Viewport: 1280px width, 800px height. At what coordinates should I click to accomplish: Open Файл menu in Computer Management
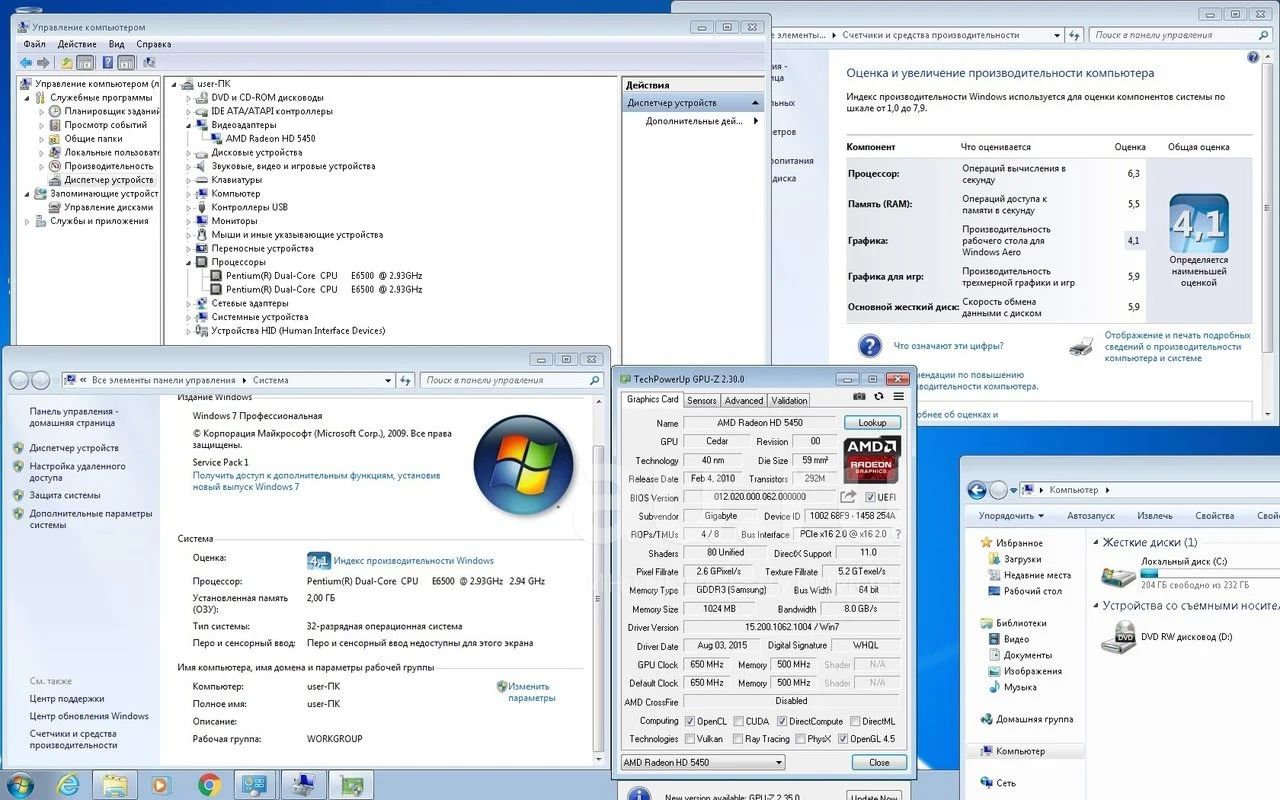tap(34, 44)
